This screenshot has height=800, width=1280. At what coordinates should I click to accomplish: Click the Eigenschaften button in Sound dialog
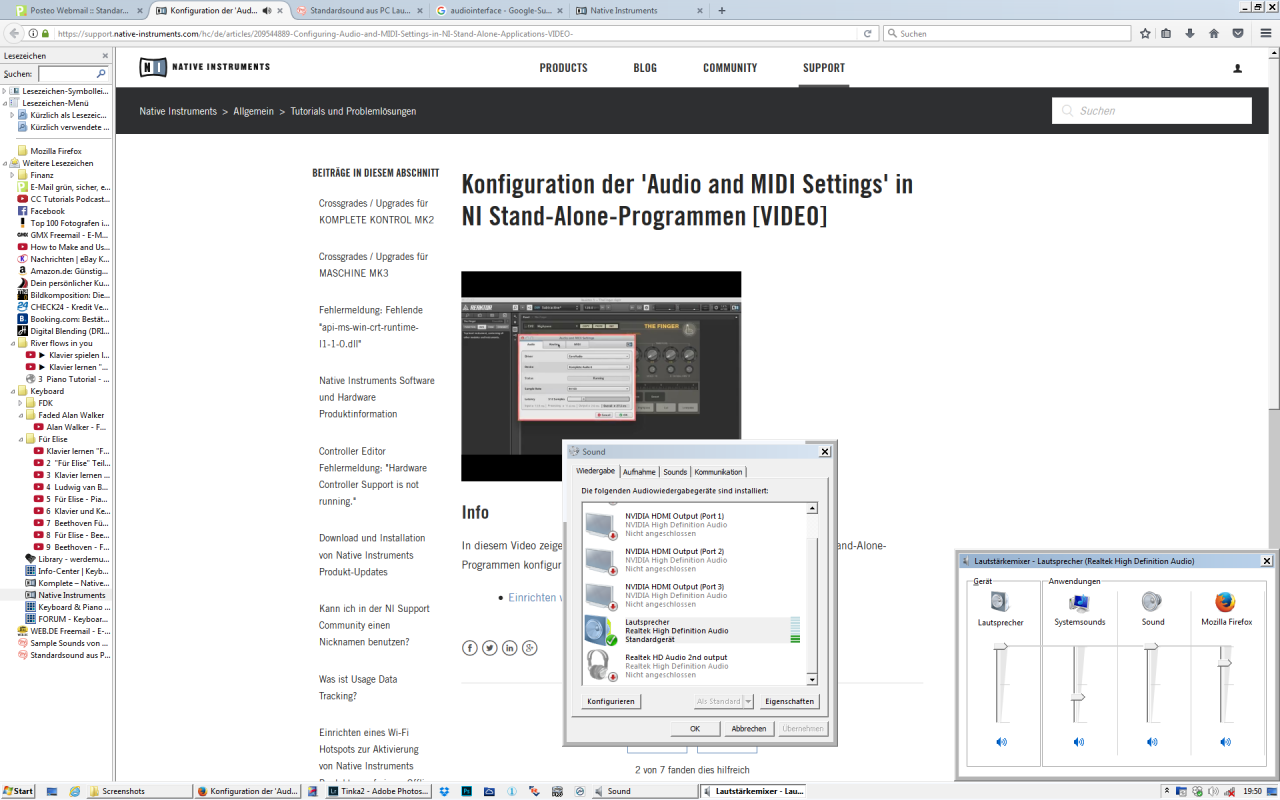pyautogui.click(x=789, y=701)
